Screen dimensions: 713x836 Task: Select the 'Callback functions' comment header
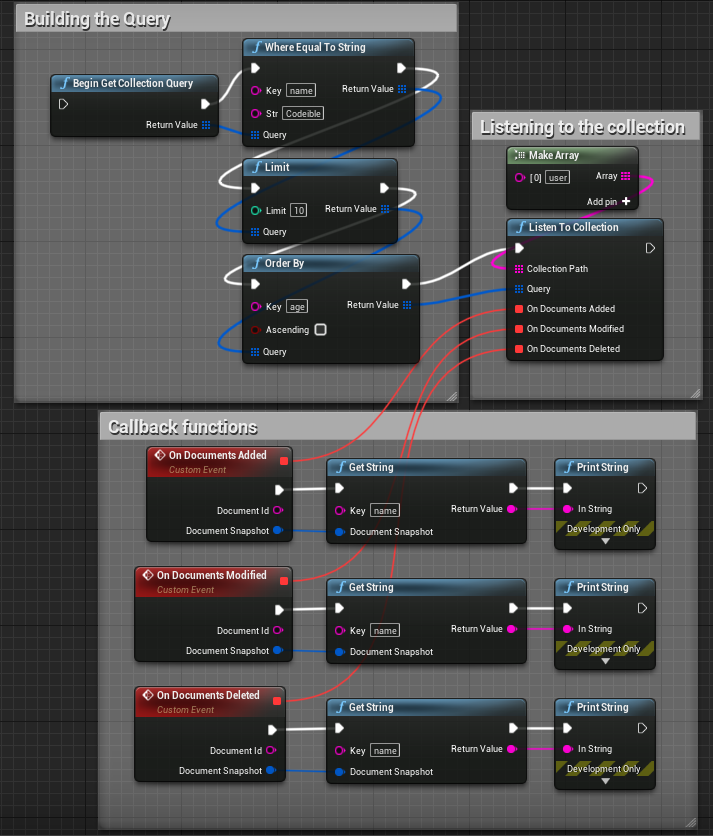398,427
